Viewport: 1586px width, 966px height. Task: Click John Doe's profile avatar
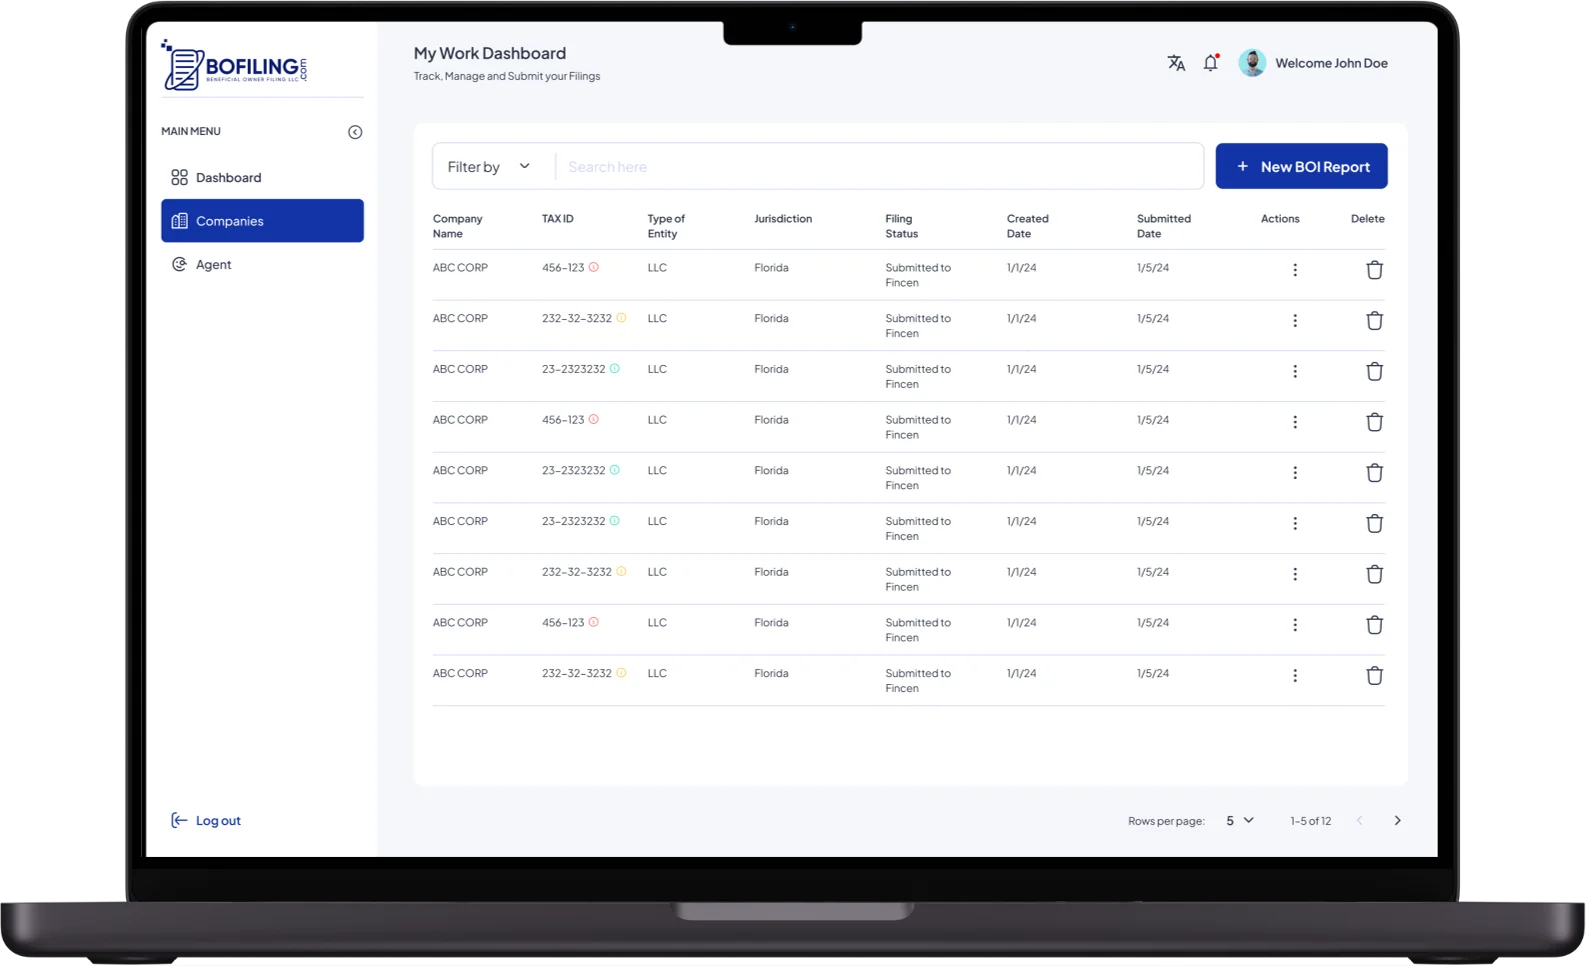[1252, 63]
